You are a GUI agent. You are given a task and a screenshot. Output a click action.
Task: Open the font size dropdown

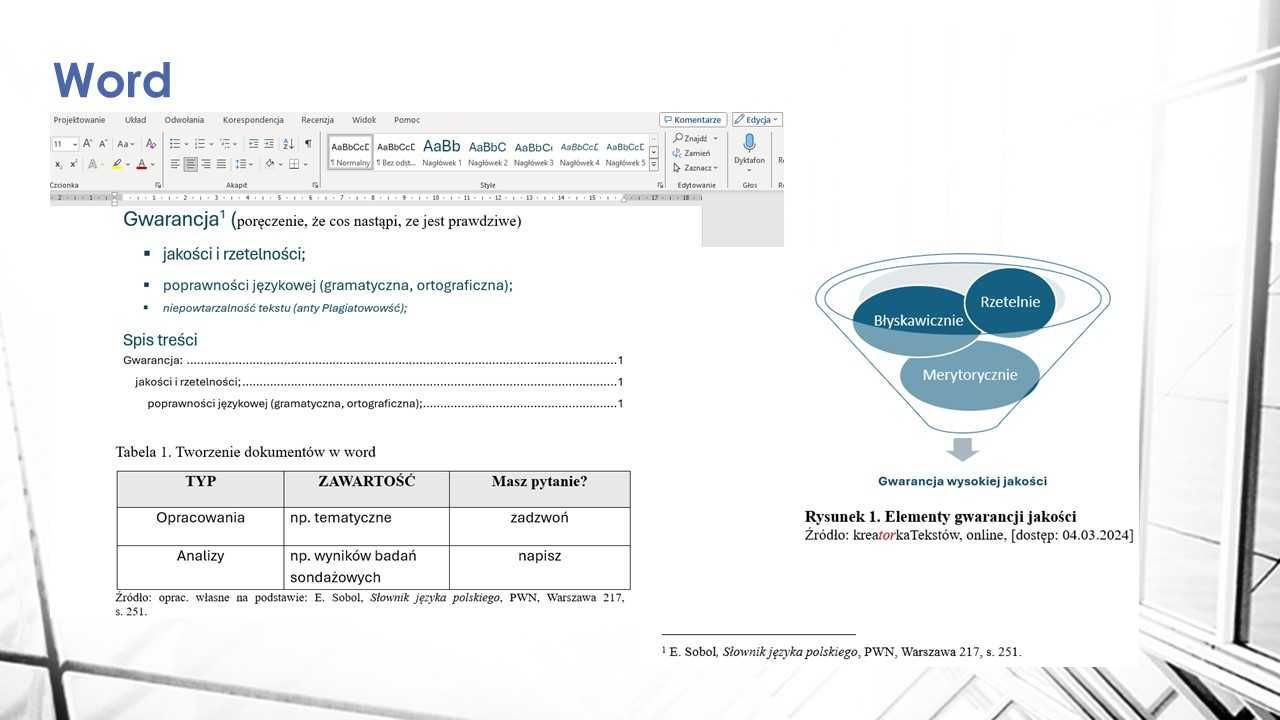coord(75,144)
